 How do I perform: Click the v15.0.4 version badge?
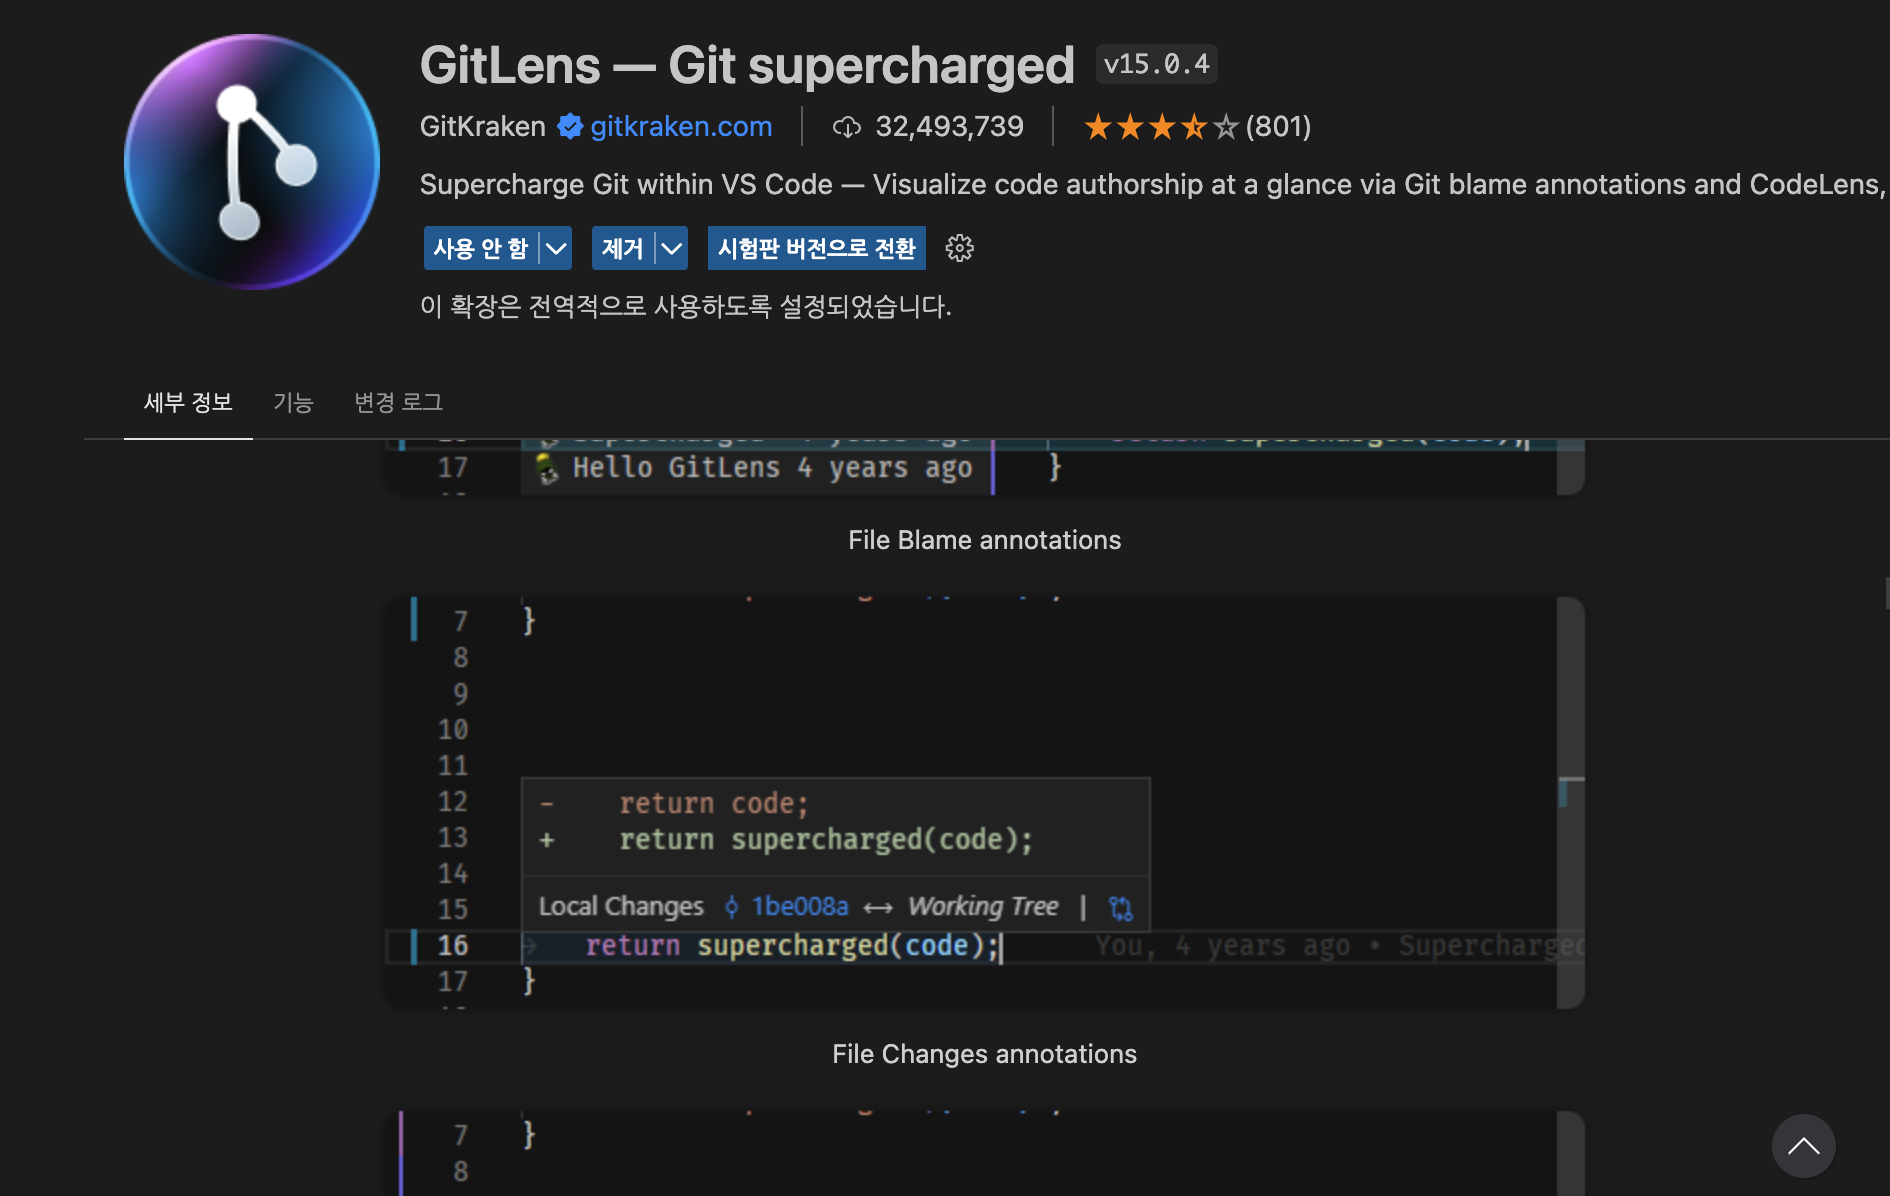(x=1157, y=64)
